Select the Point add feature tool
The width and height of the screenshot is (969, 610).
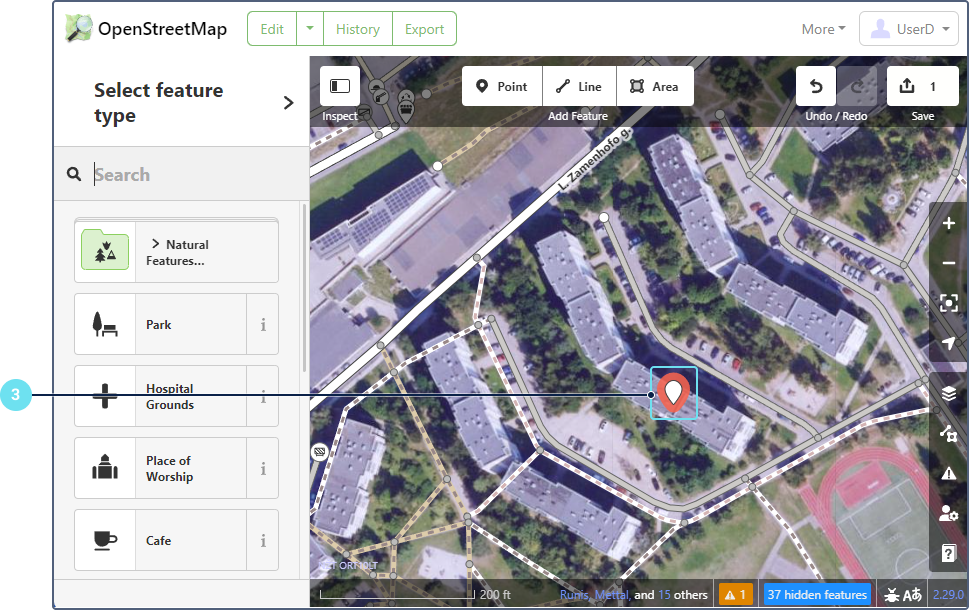[502, 87]
